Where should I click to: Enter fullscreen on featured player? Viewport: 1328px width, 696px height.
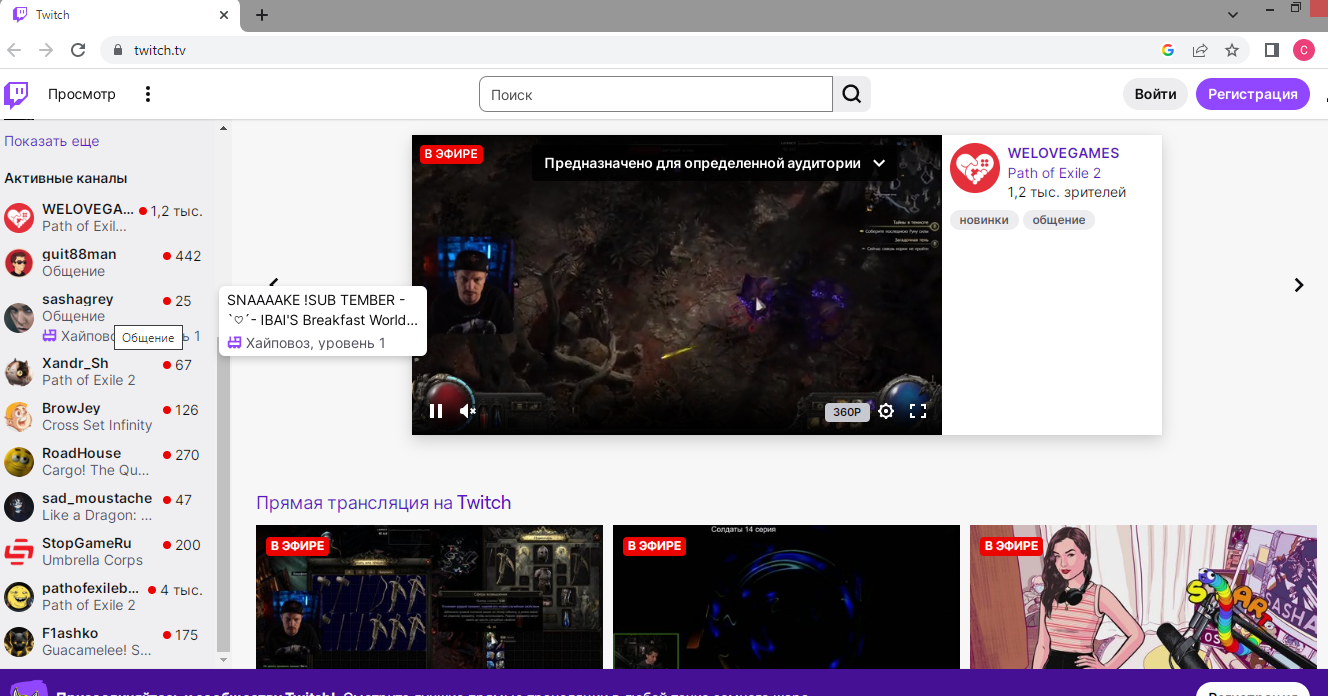tap(918, 411)
